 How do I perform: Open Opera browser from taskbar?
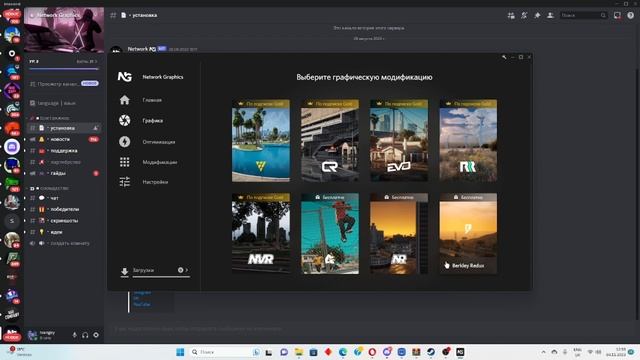click(x=372, y=352)
